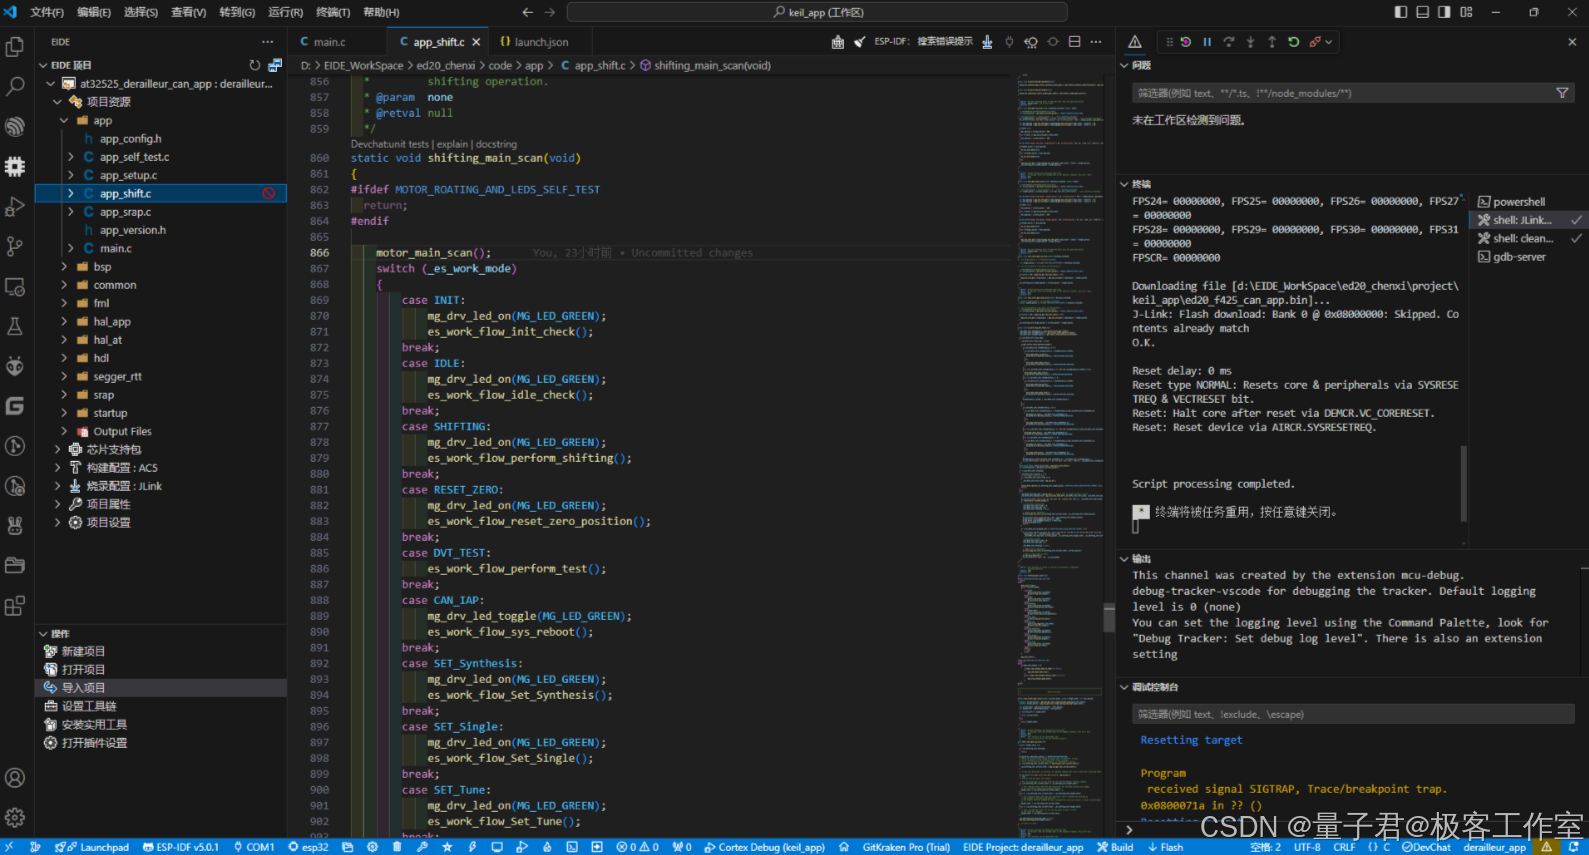Collapse the 终端 section
This screenshot has height=855, width=1589.
click(x=1124, y=184)
